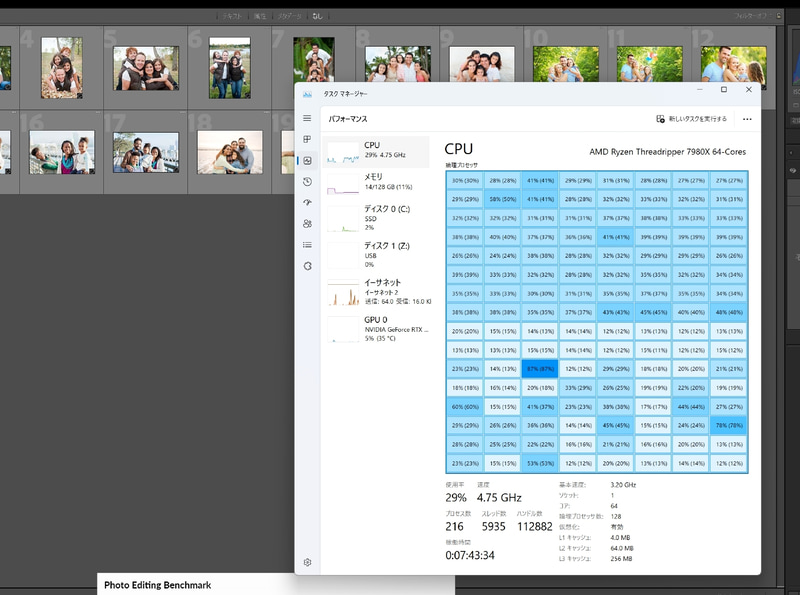Open the more options (…) menu

[x=748, y=119]
